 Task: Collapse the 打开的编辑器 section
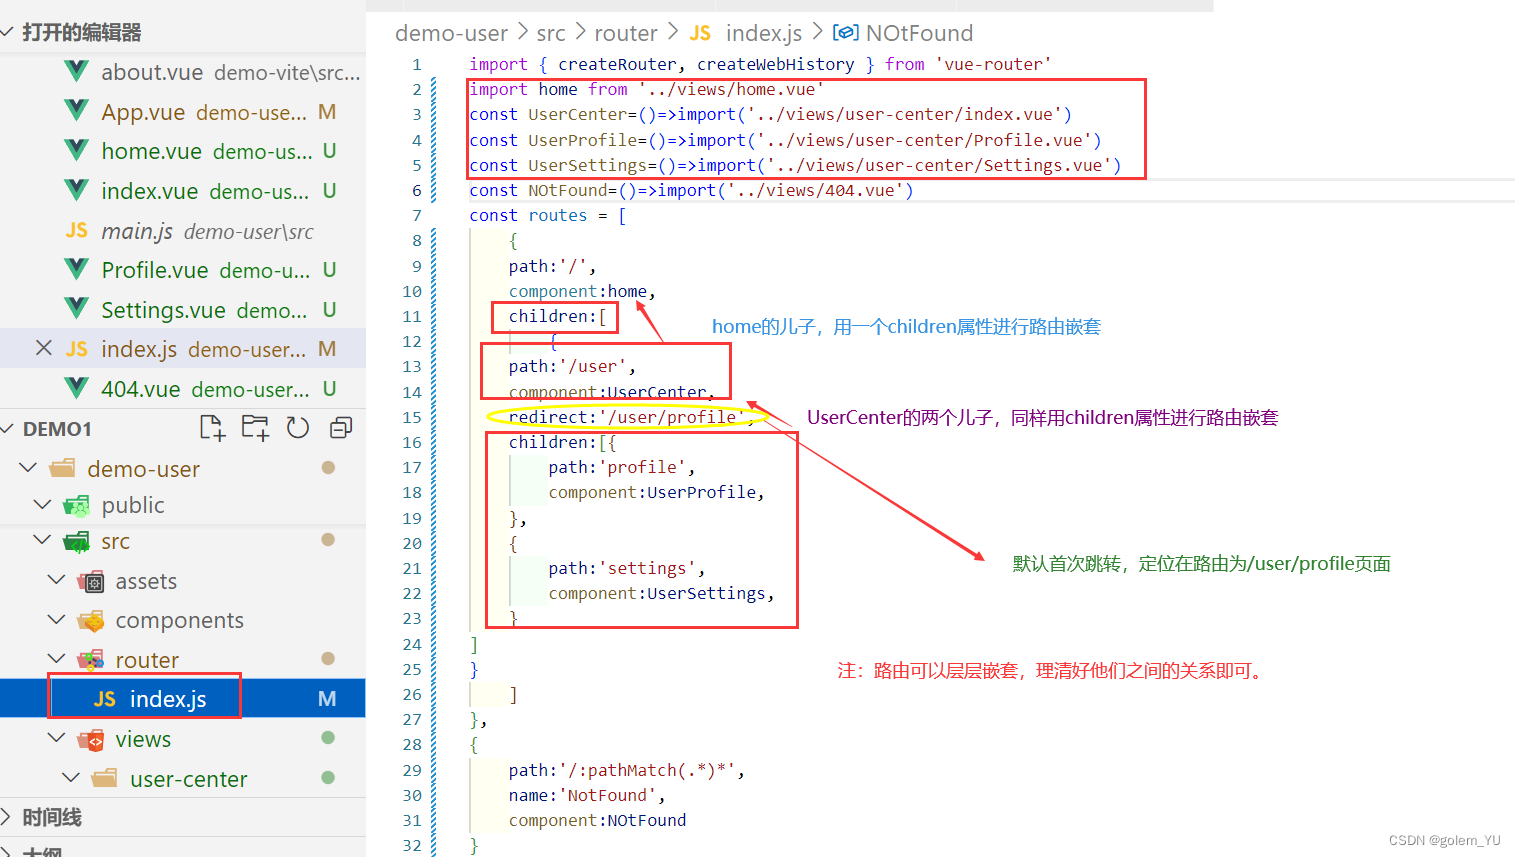click(10, 31)
